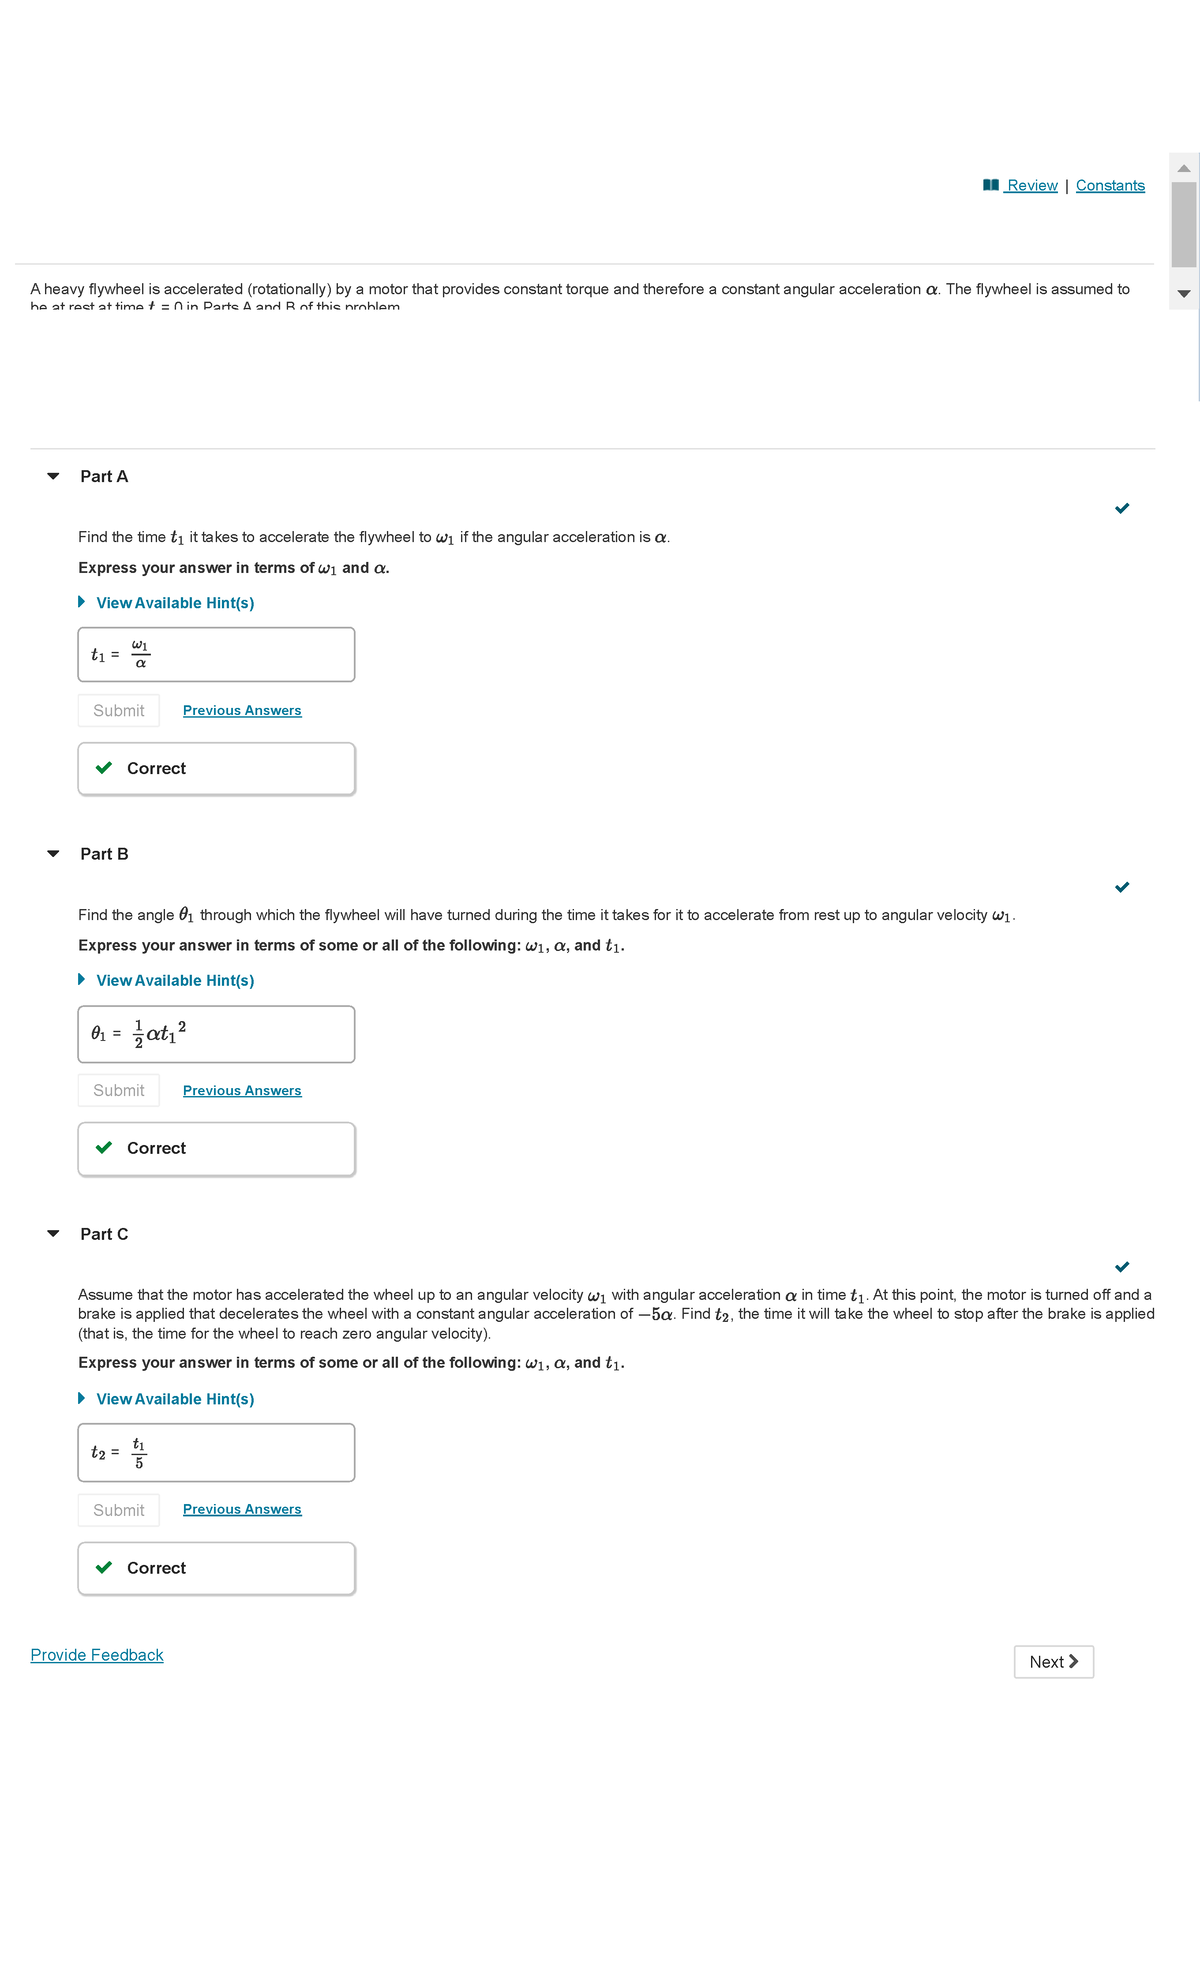Image resolution: width=1200 pixels, height=1976 pixels.
Task: Expand View Available Hint(s) for Part A
Action: [174, 602]
